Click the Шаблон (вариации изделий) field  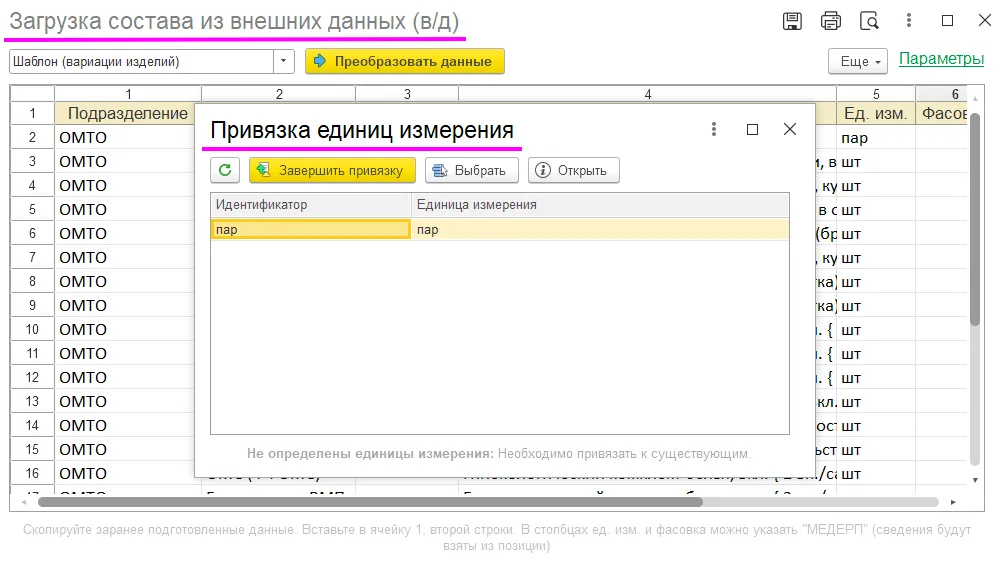click(142, 61)
